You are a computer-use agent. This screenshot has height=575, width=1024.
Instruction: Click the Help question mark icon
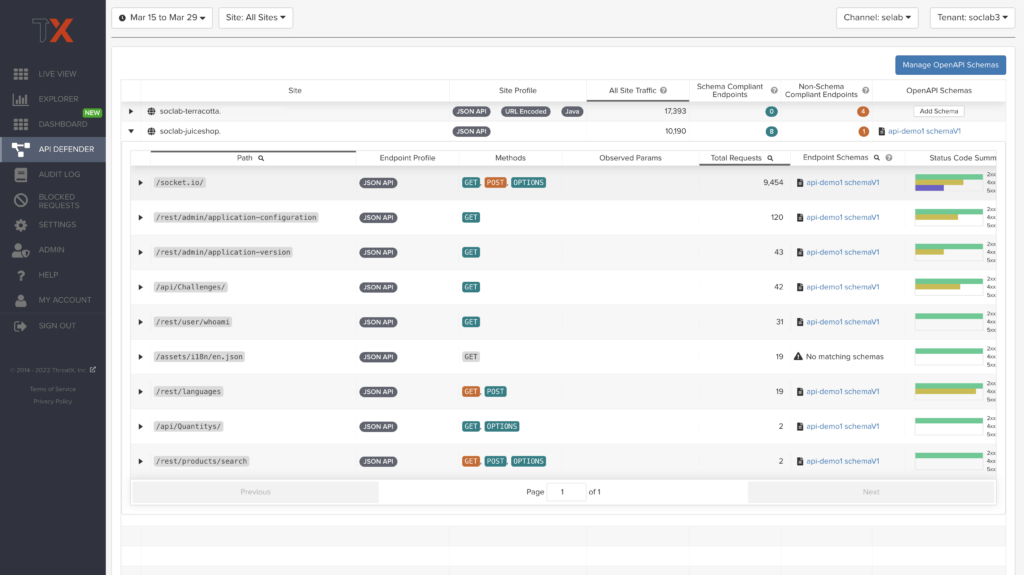[x=21, y=275]
